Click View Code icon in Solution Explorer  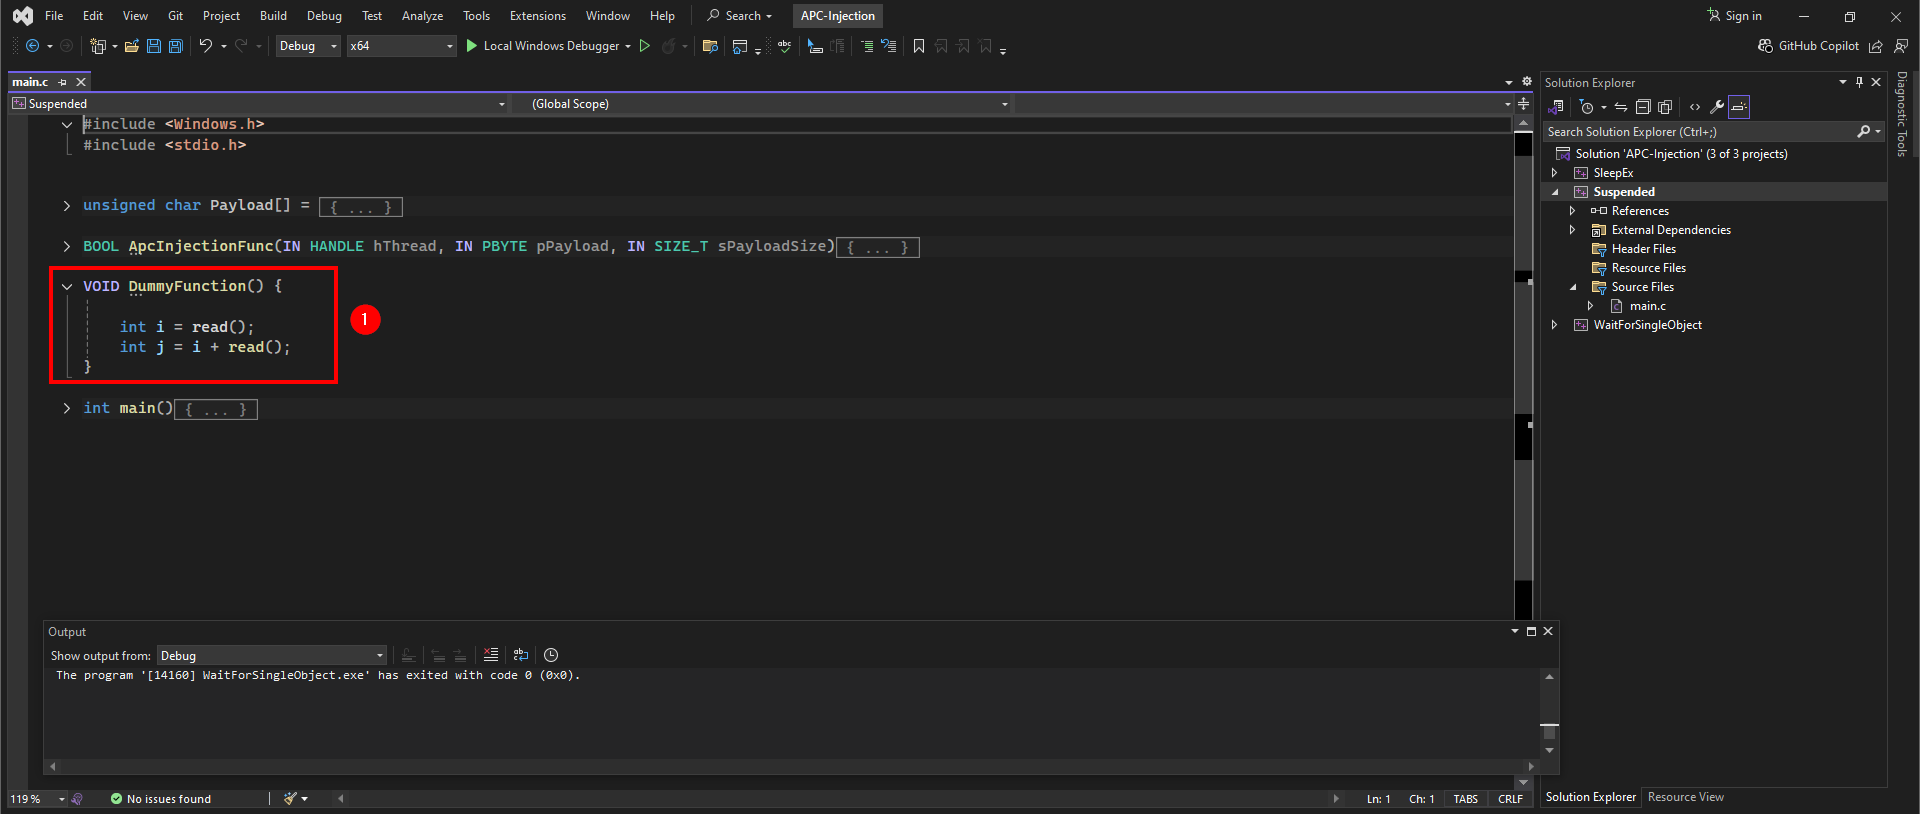[1695, 107]
